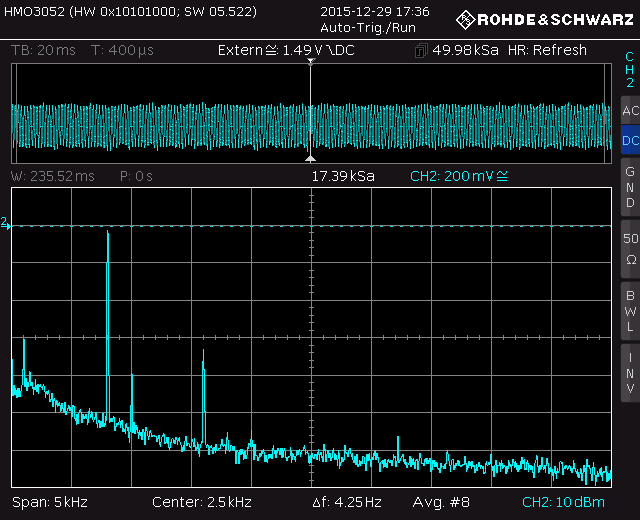Click the Avg. #8 averaging readout
The image size is (640, 520).
click(438, 502)
